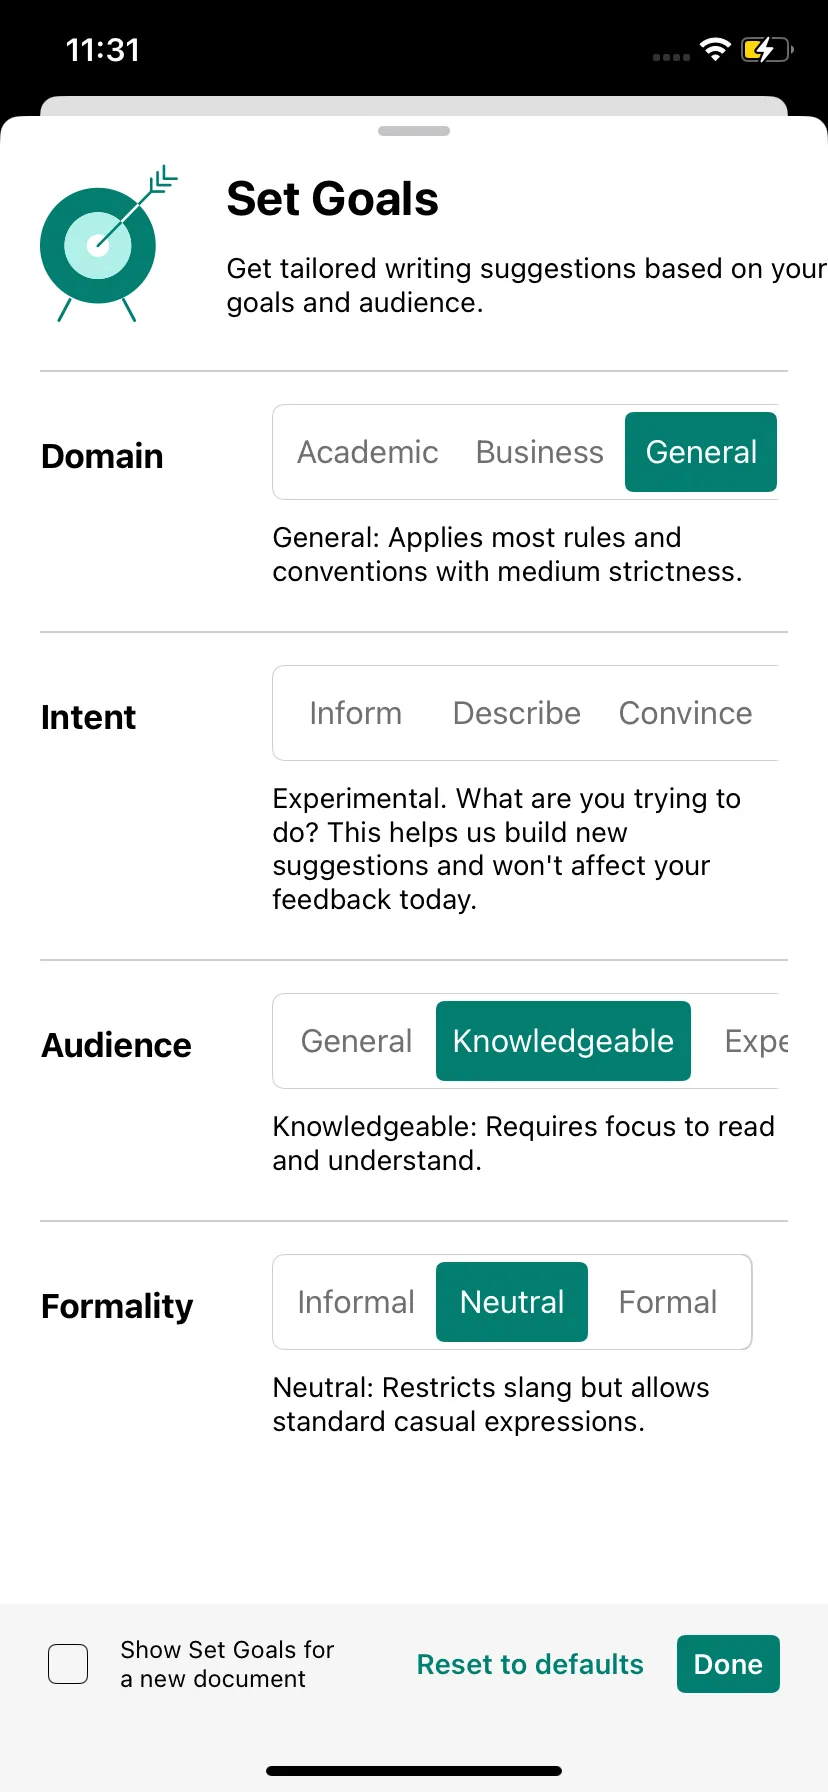Select Business domain option
Image resolution: width=828 pixels, height=1792 pixels.
(540, 452)
